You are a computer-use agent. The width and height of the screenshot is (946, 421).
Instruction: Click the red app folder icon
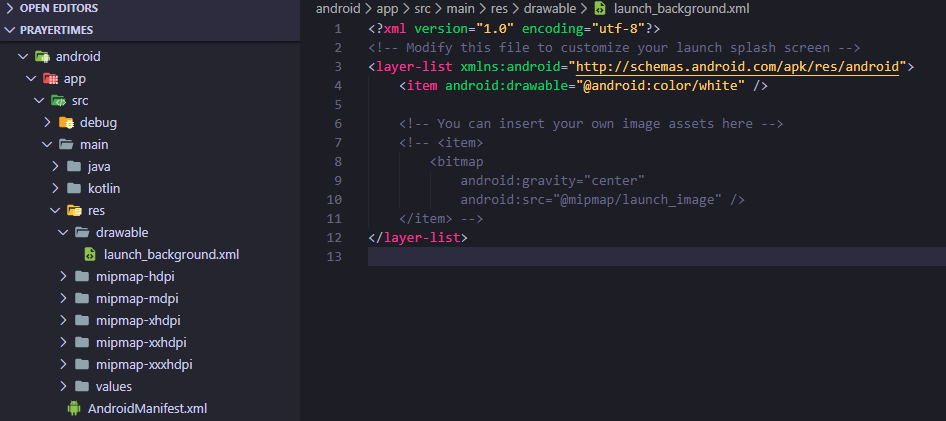[x=50, y=79]
